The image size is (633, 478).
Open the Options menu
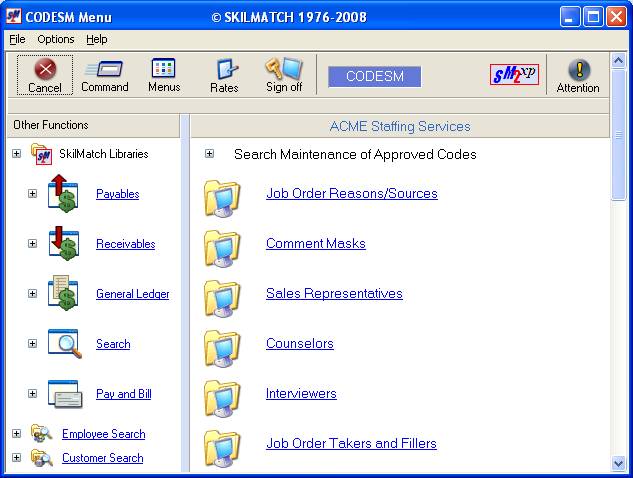coord(56,39)
